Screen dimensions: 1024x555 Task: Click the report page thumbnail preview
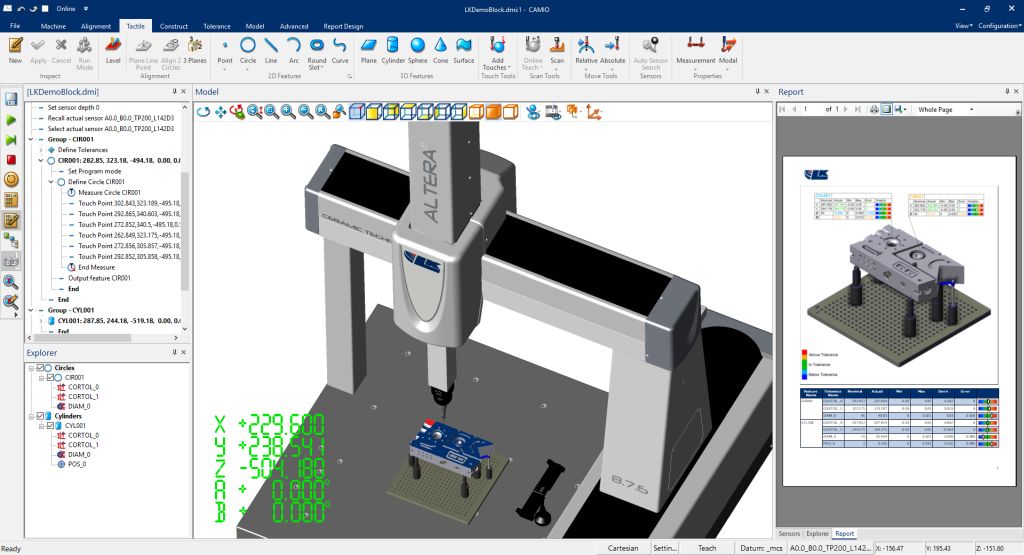click(899, 321)
